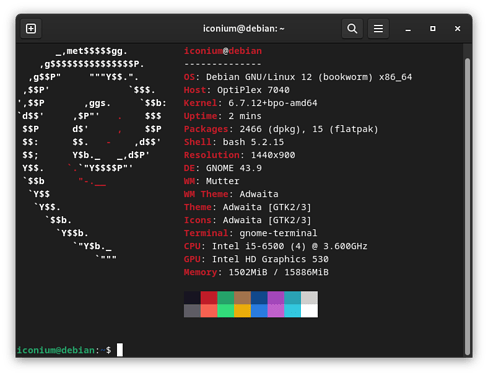Click the iconium@debian window title
Screen dimensions: 488x375
(244, 29)
